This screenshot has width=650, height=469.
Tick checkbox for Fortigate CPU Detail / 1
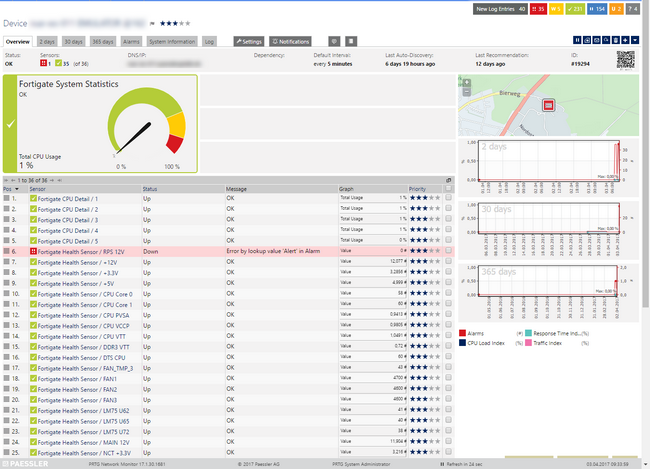point(449,198)
